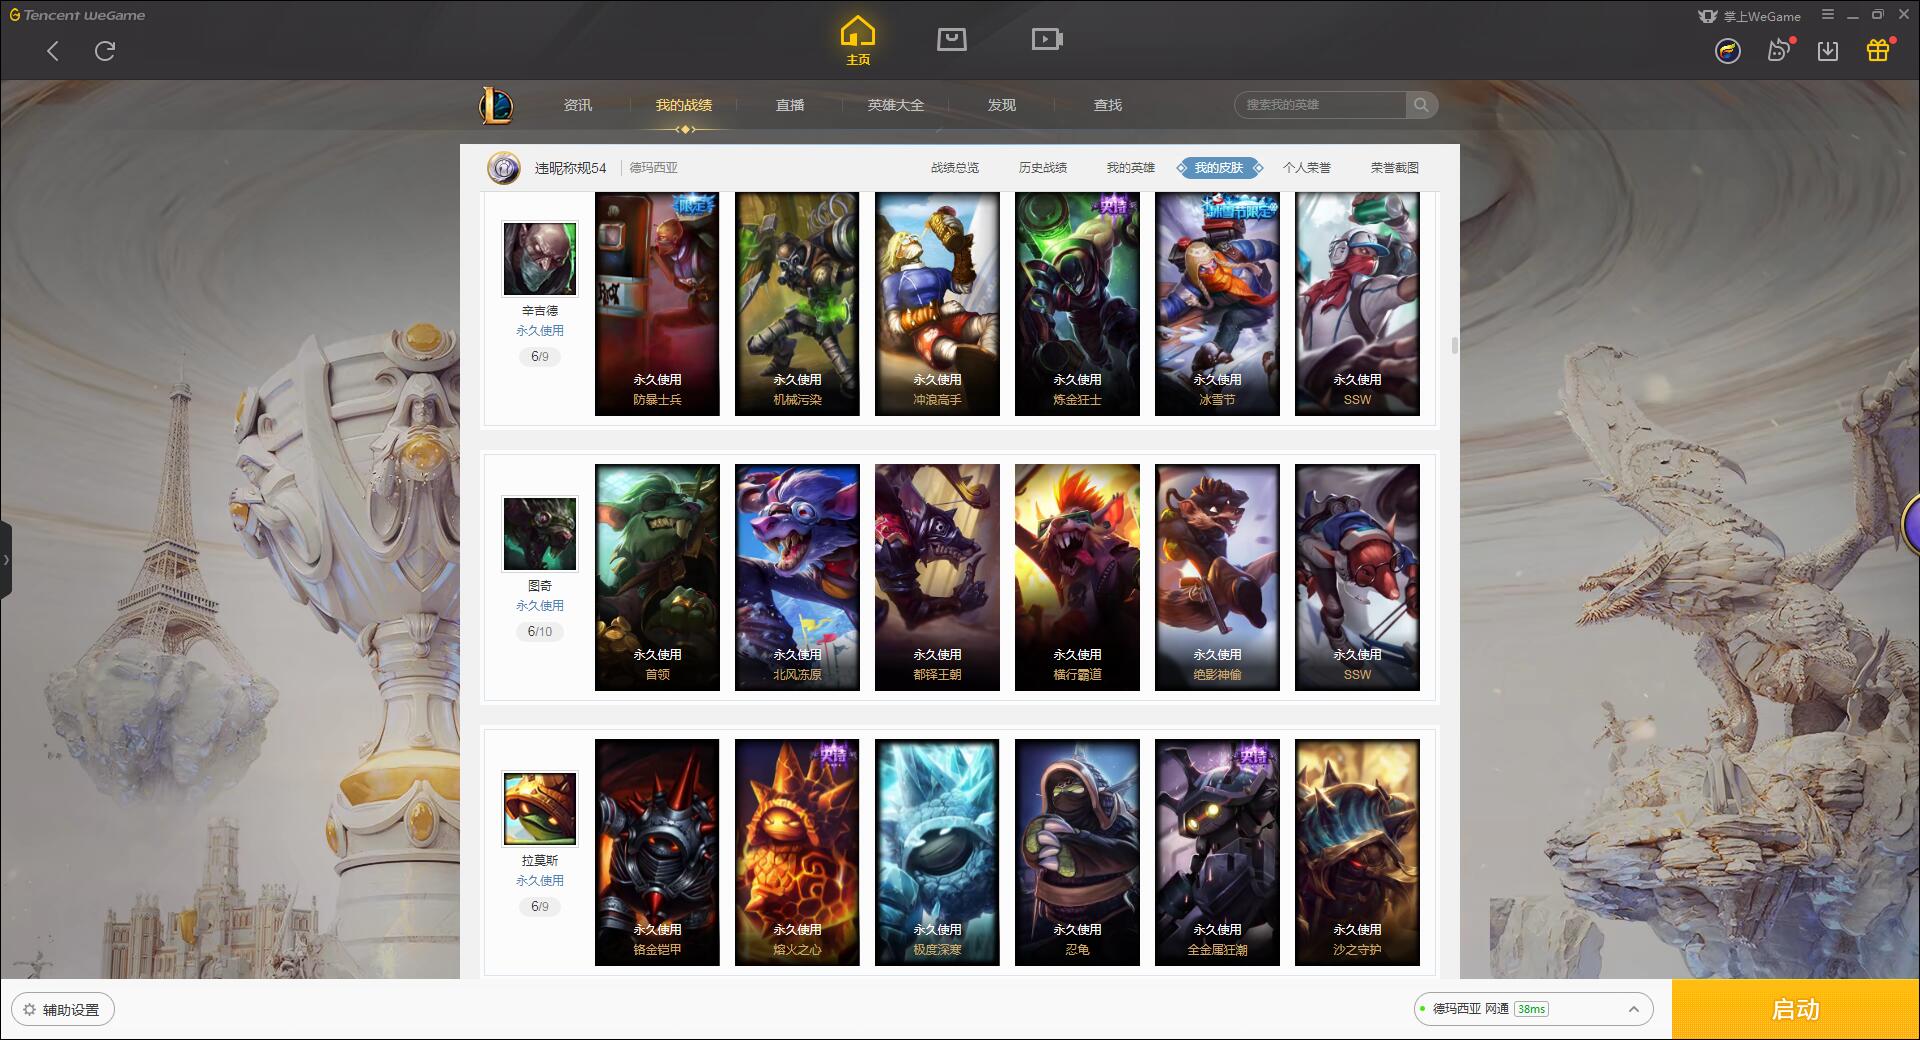Open the 铬金铠甲 skin card

pos(657,852)
